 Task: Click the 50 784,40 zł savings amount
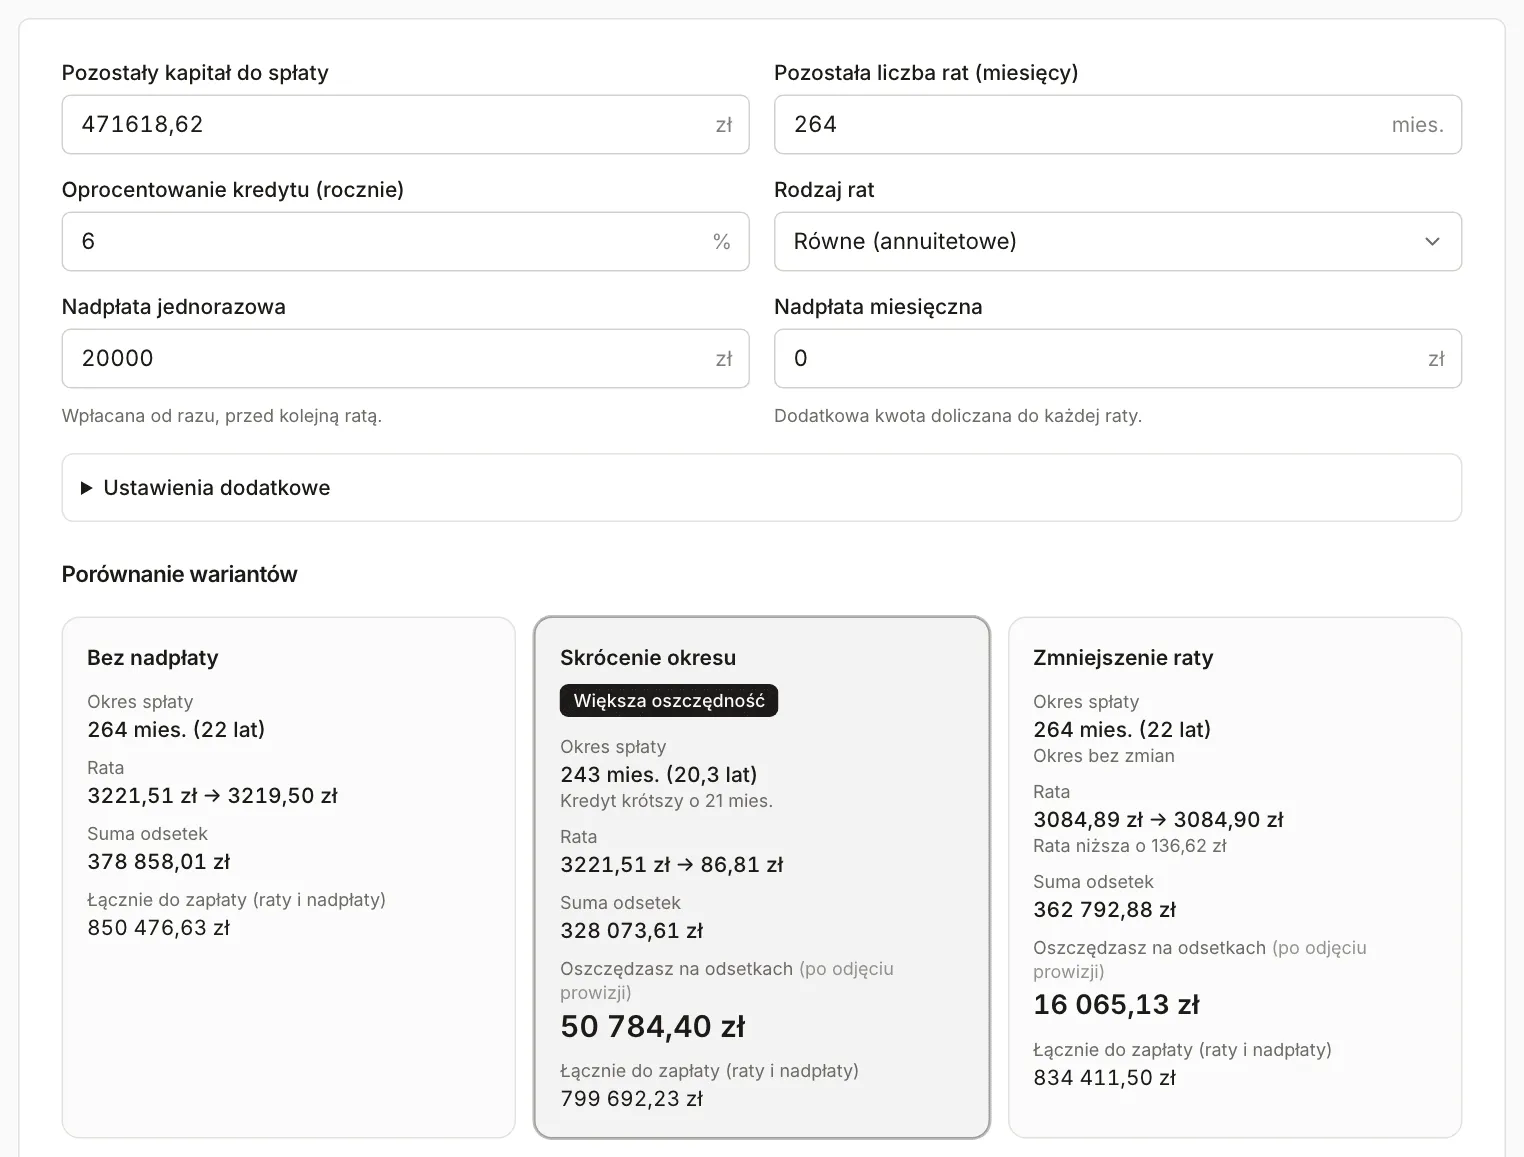(x=652, y=1026)
